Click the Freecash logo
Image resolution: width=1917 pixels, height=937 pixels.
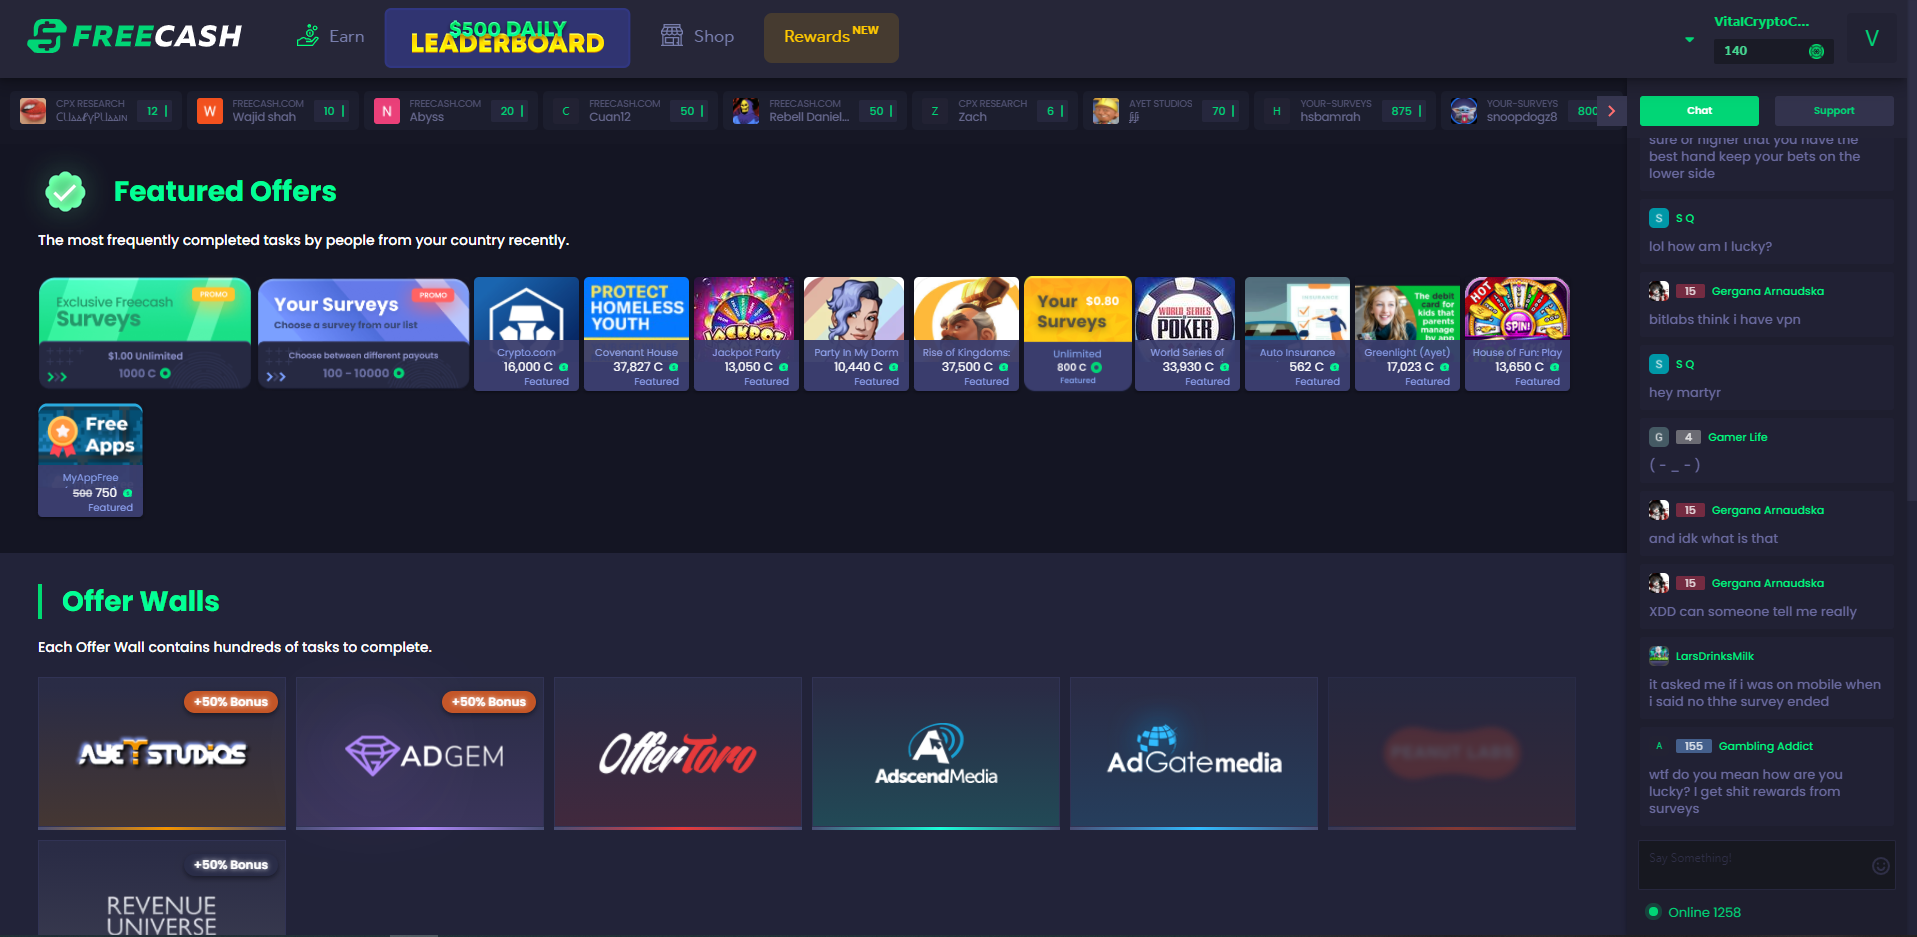[135, 36]
